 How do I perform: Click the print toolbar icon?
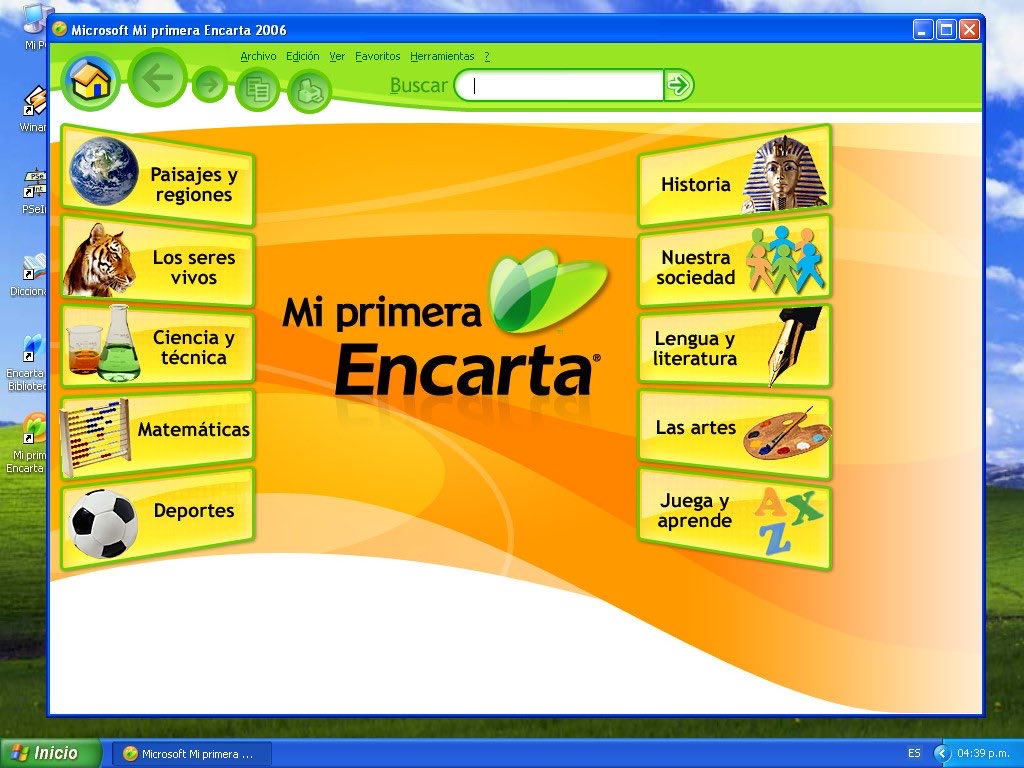coord(310,91)
